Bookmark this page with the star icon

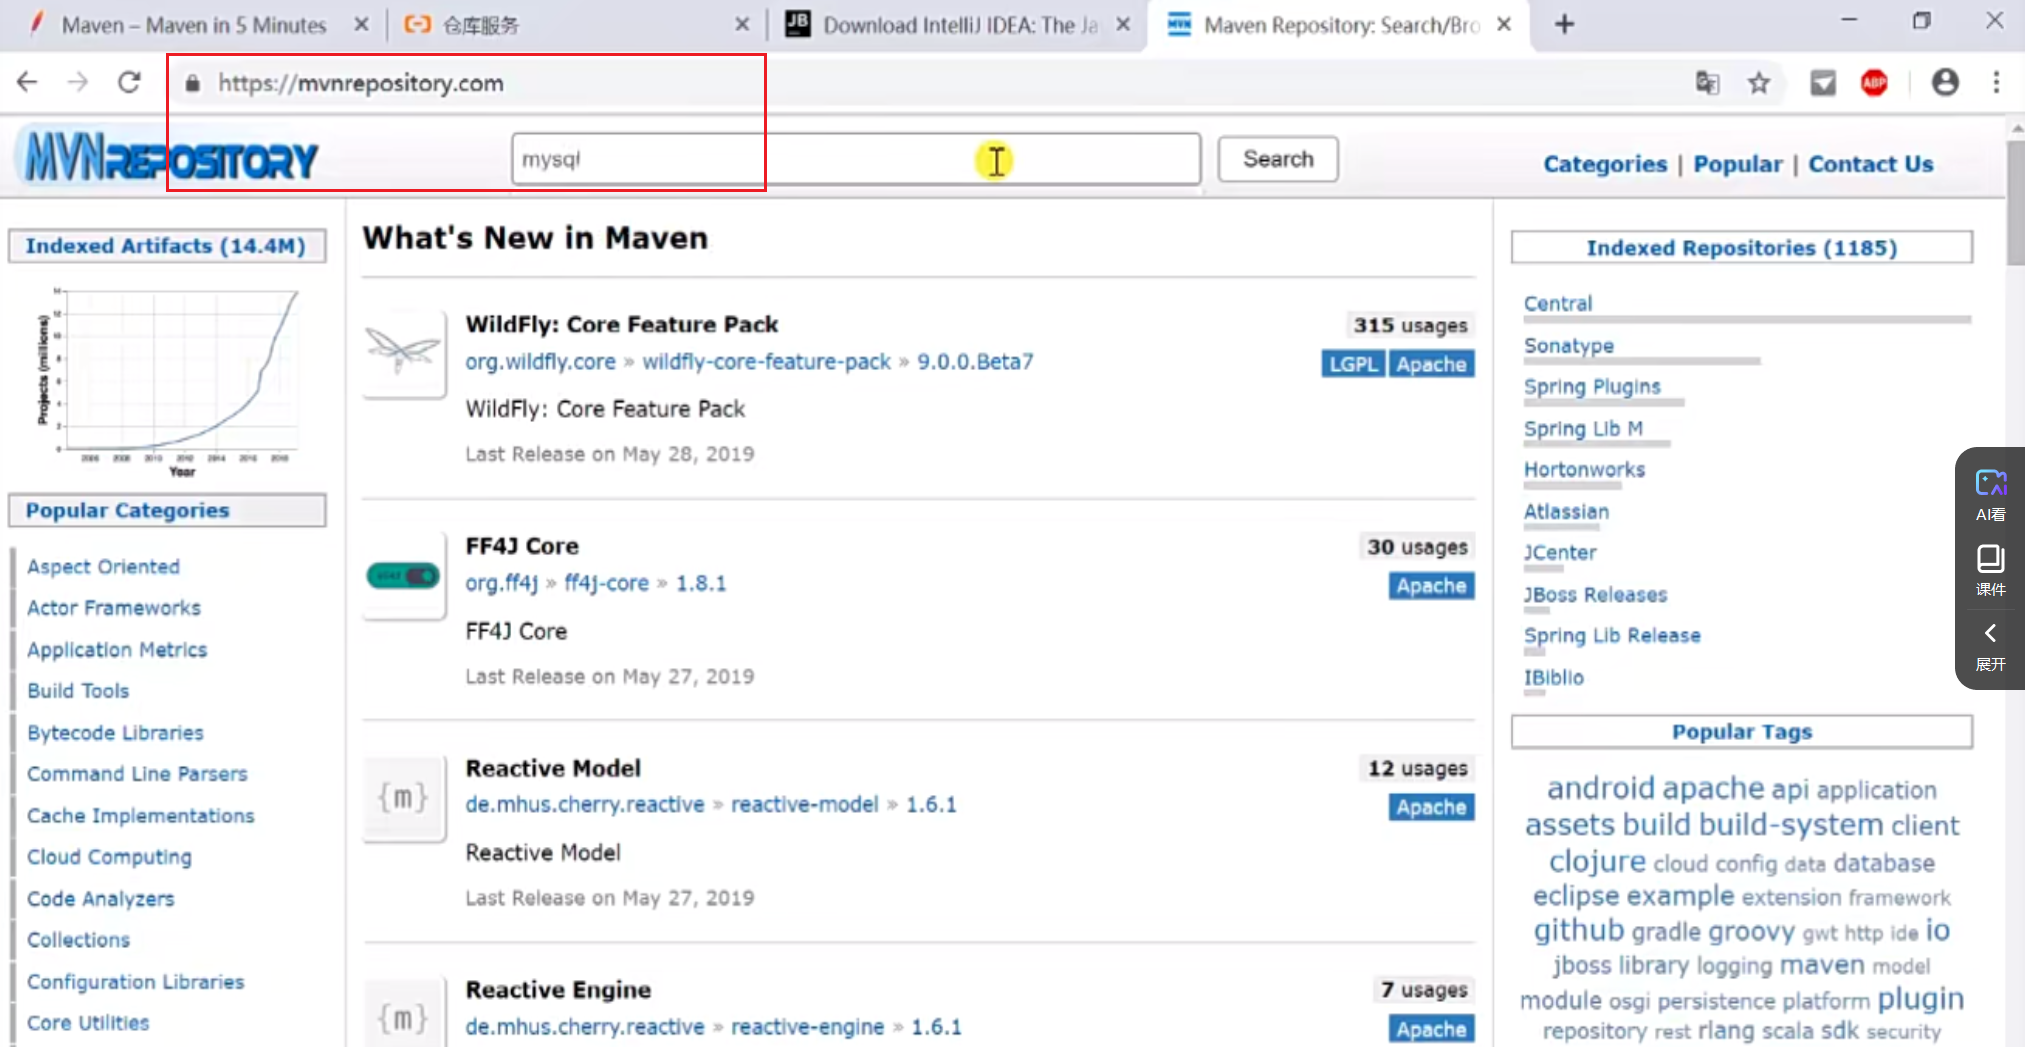coord(1759,83)
